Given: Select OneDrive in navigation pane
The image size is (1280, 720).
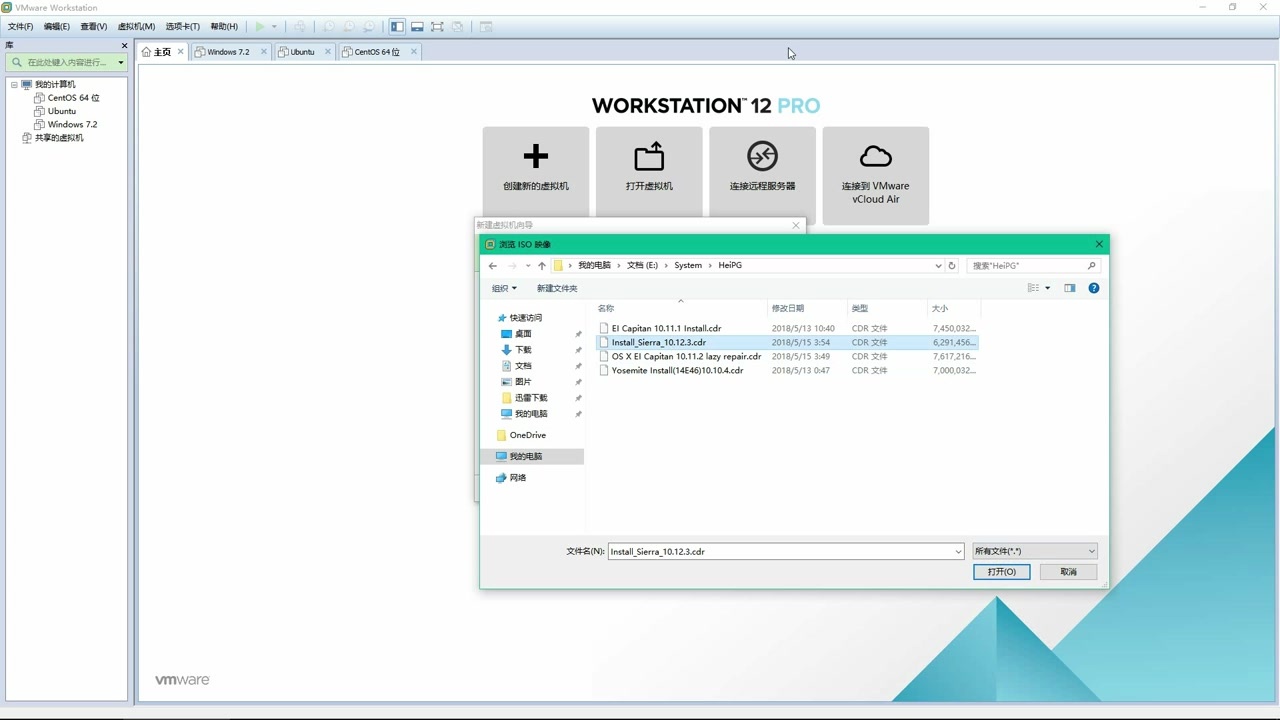Looking at the screenshot, I should (x=527, y=435).
